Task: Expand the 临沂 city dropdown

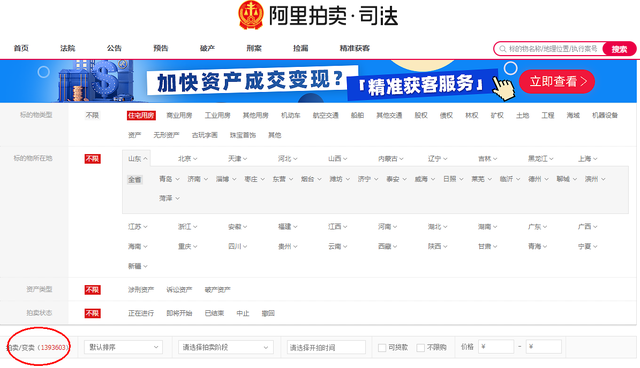Action: pyautogui.click(x=510, y=179)
